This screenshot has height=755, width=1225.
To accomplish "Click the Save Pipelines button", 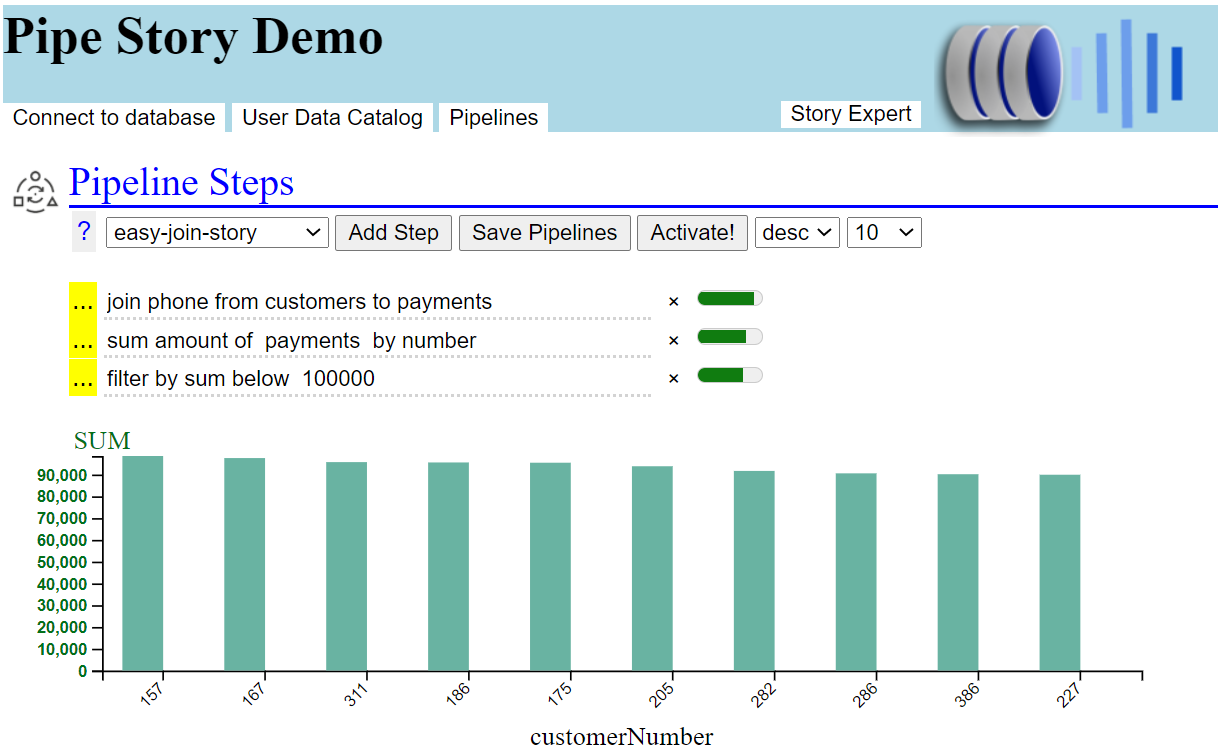I will [544, 233].
